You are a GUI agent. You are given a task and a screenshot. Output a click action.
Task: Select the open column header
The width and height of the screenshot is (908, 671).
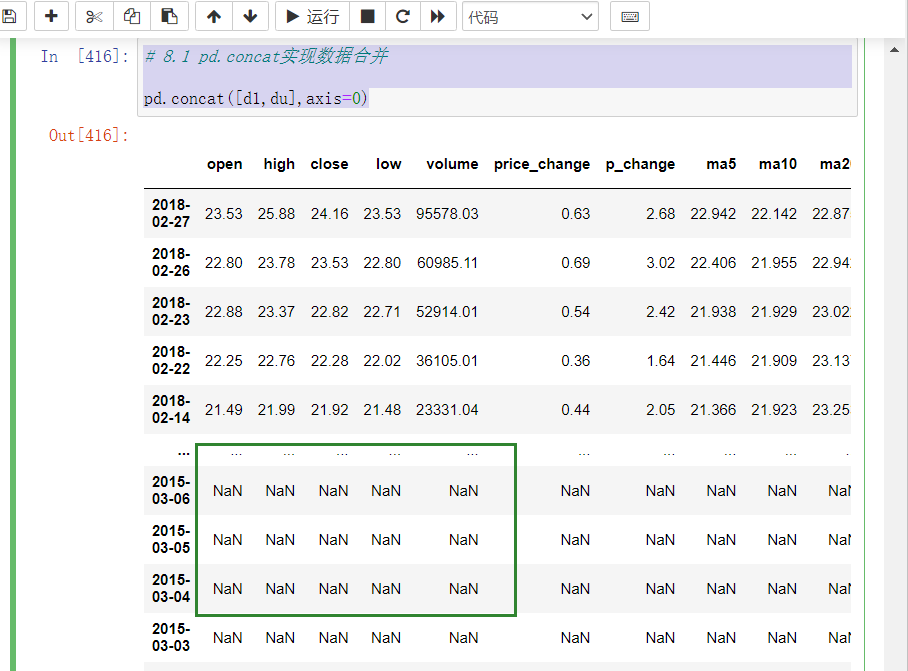tap(225, 164)
